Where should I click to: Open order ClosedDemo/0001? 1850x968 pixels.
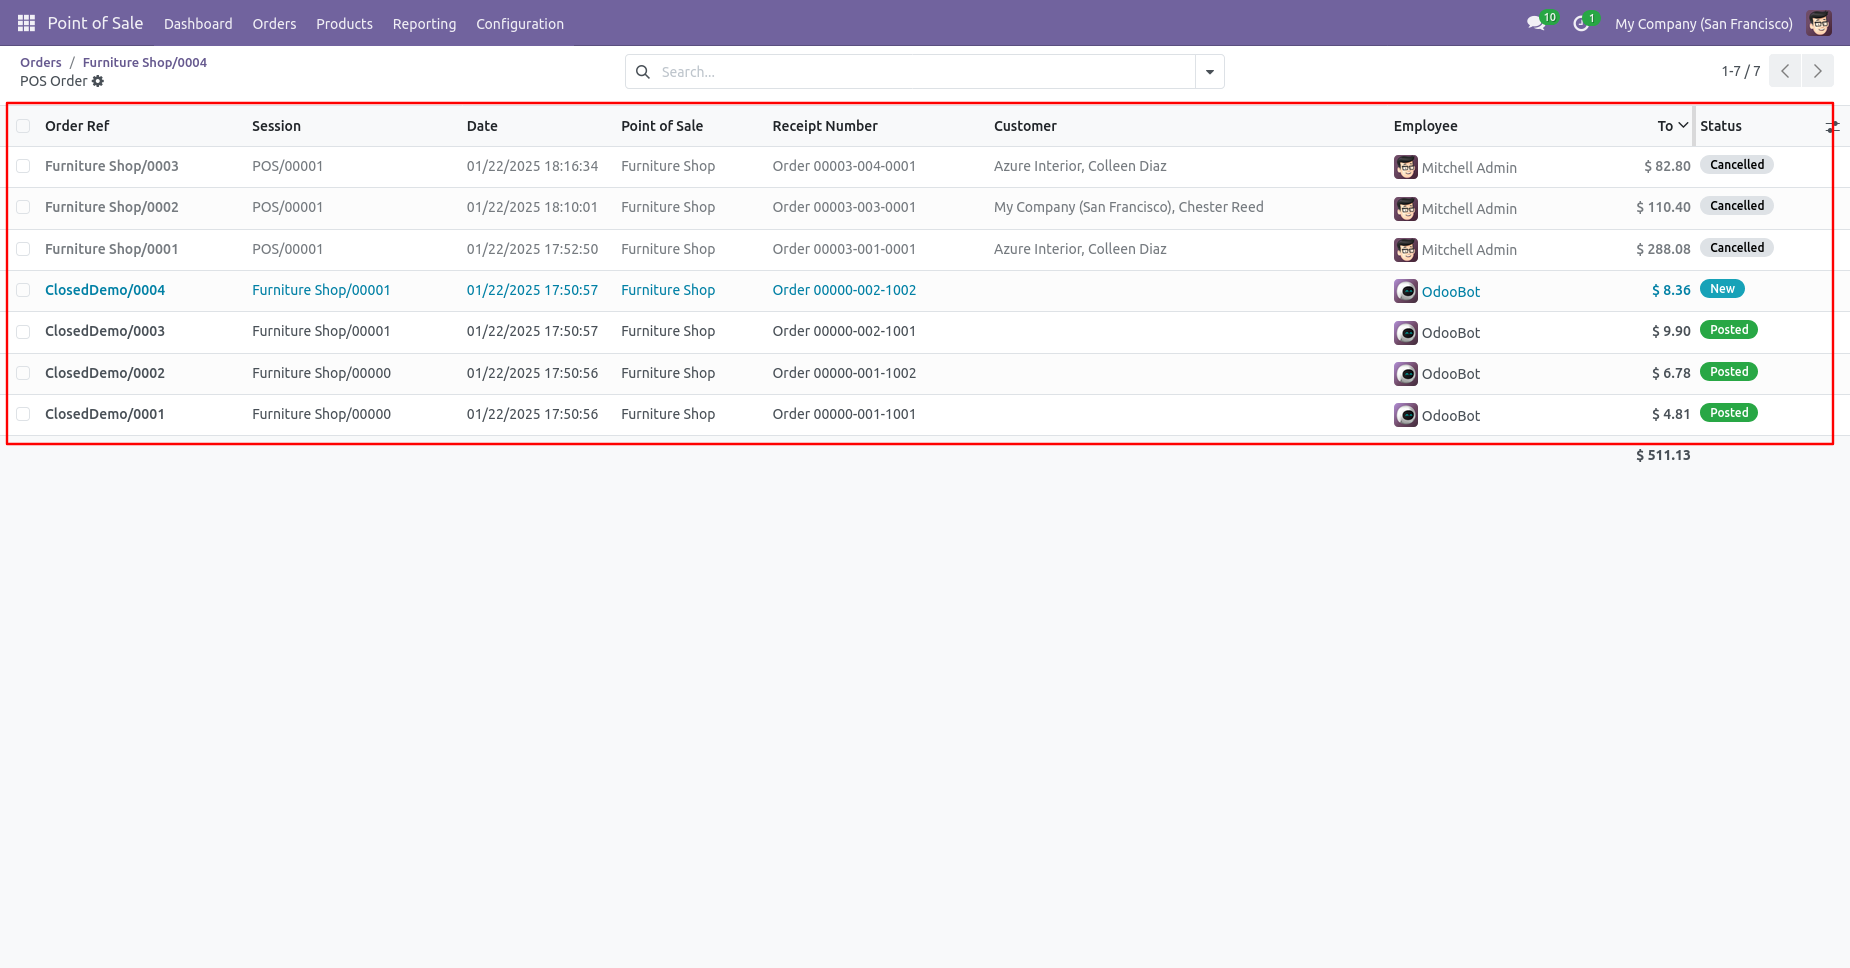105,414
